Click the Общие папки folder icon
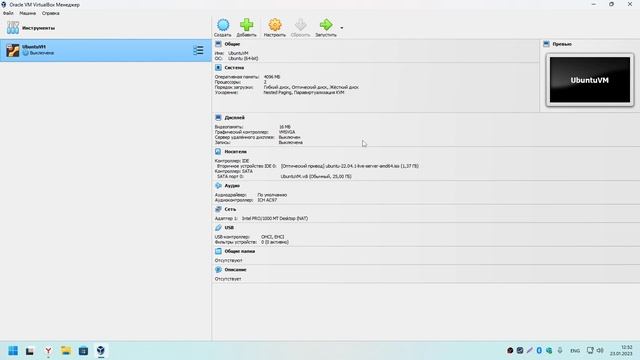 click(x=218, y=251)
